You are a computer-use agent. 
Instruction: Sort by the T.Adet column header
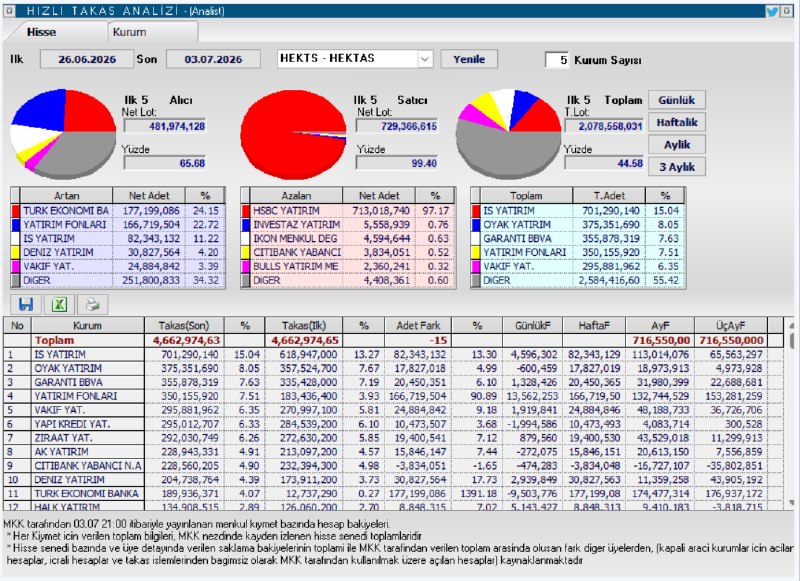coord(609,196)
